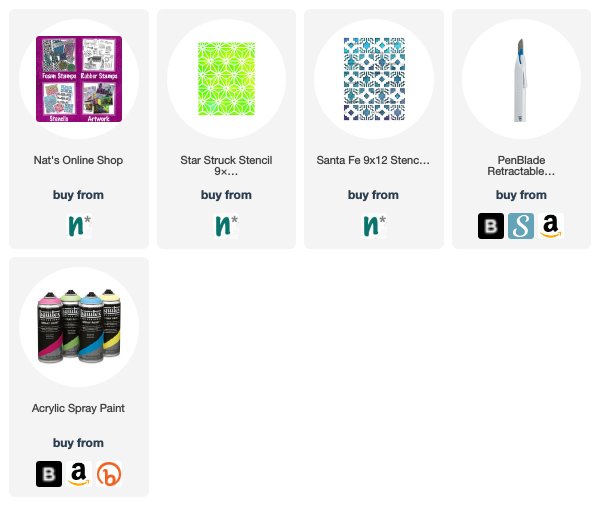Open the 'Nat's Online Shop' title link
The image size is (600, 506).
coord(78,160)
